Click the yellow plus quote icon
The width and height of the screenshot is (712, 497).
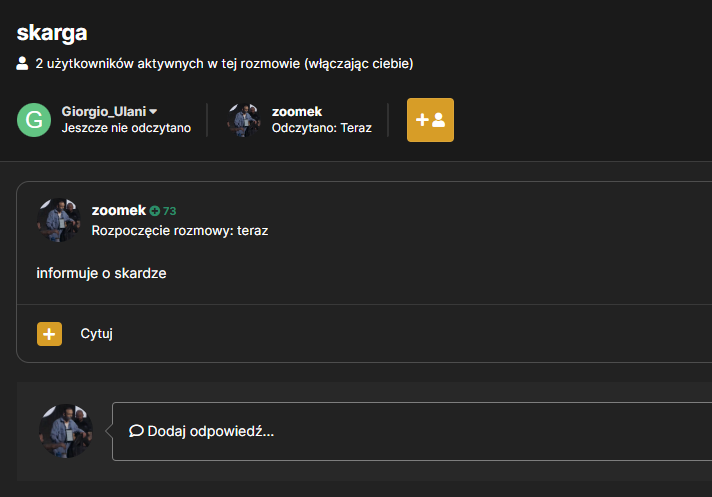49,334
